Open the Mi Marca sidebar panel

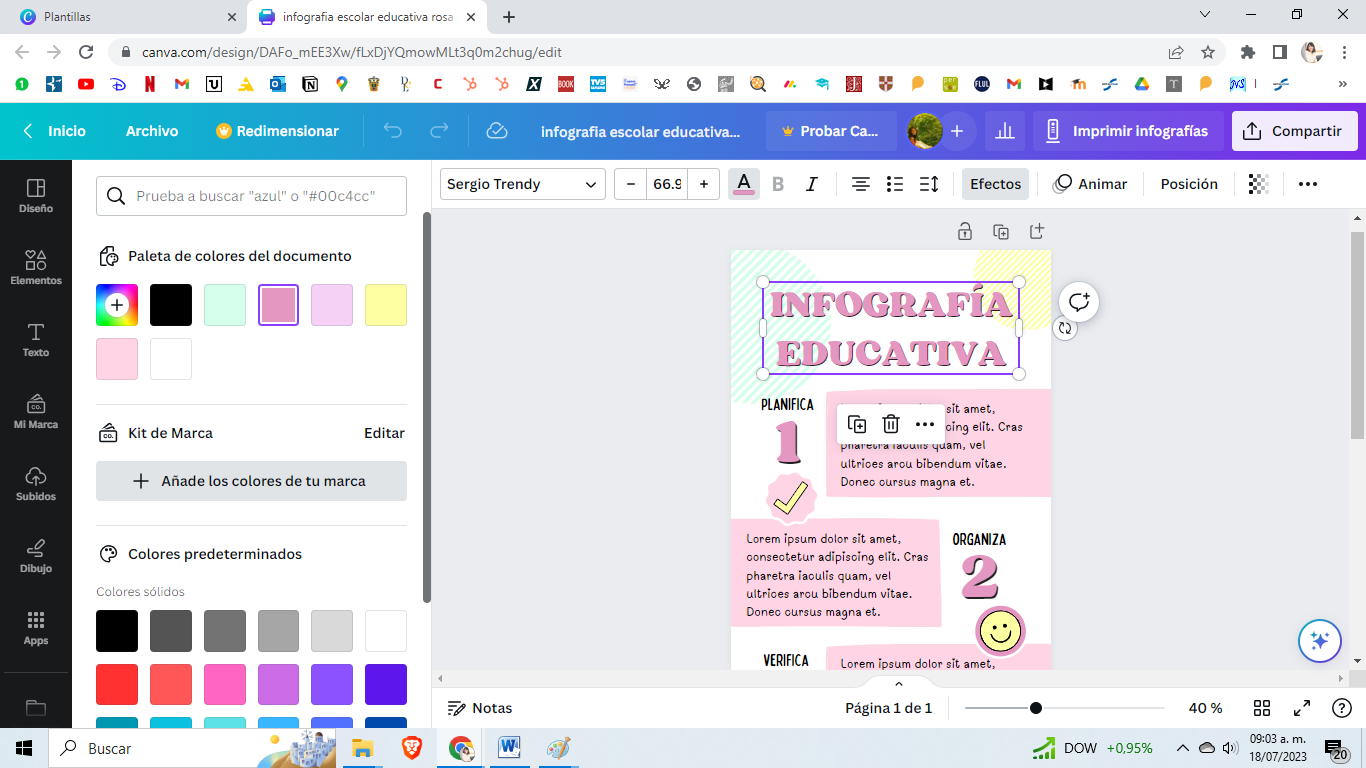(36, 412)
